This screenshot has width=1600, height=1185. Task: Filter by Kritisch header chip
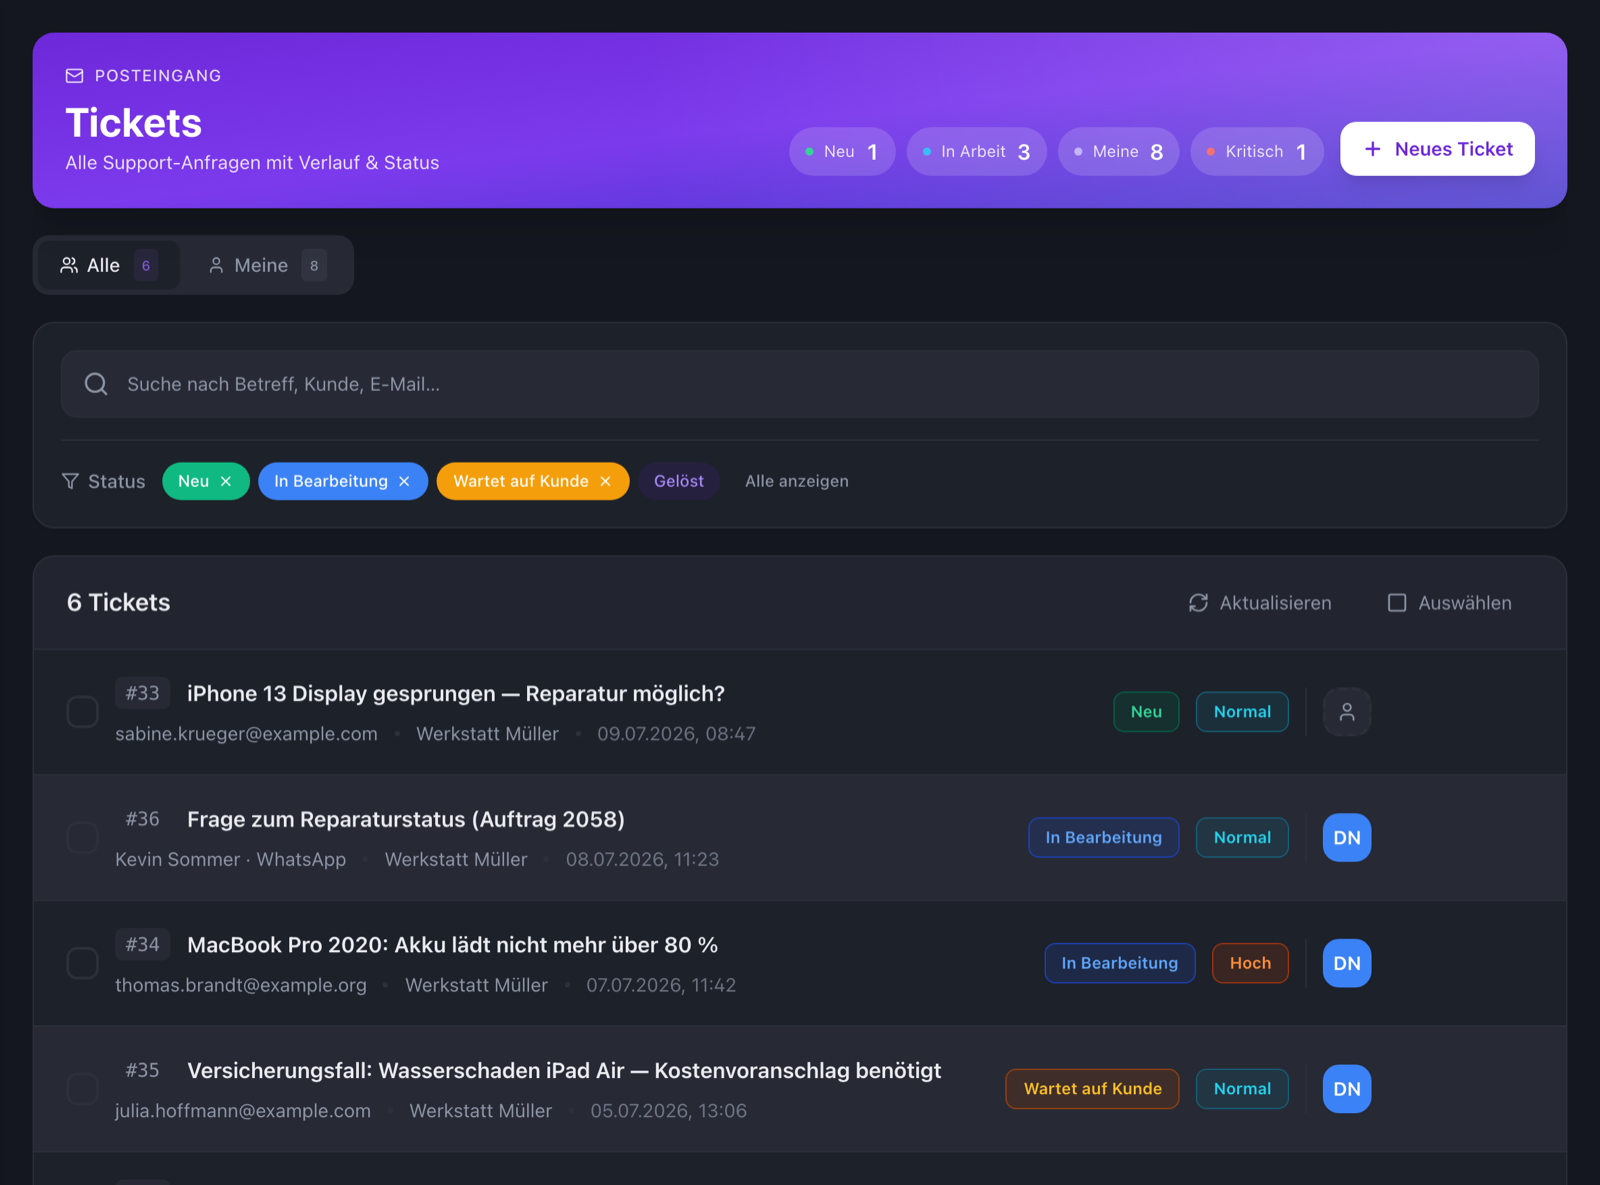pos(1257,152)
